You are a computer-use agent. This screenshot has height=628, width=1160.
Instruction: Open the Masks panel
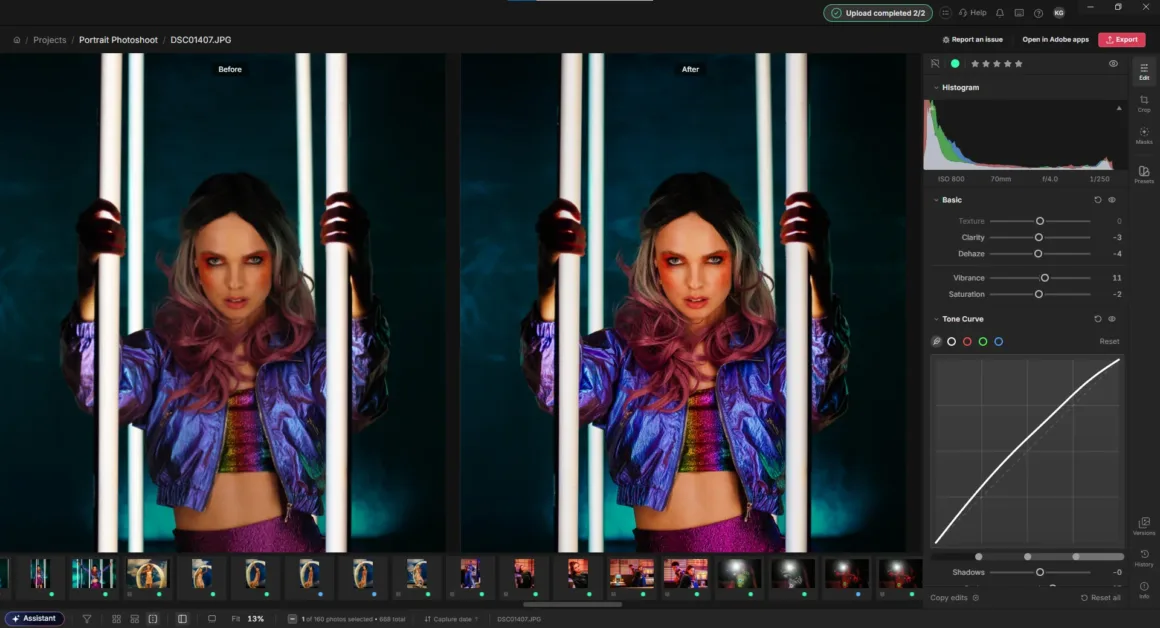(1144, 135)
